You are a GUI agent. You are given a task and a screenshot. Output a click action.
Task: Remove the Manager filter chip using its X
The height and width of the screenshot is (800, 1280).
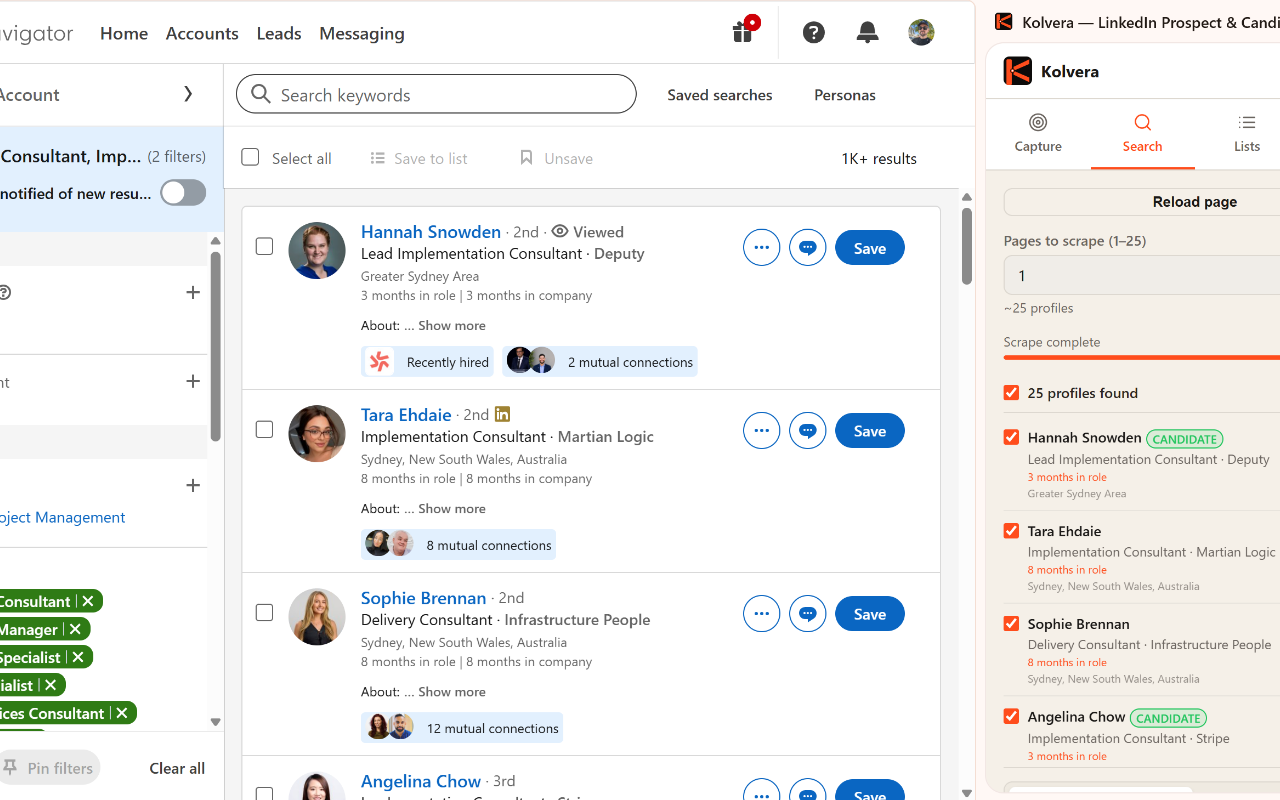75,629
